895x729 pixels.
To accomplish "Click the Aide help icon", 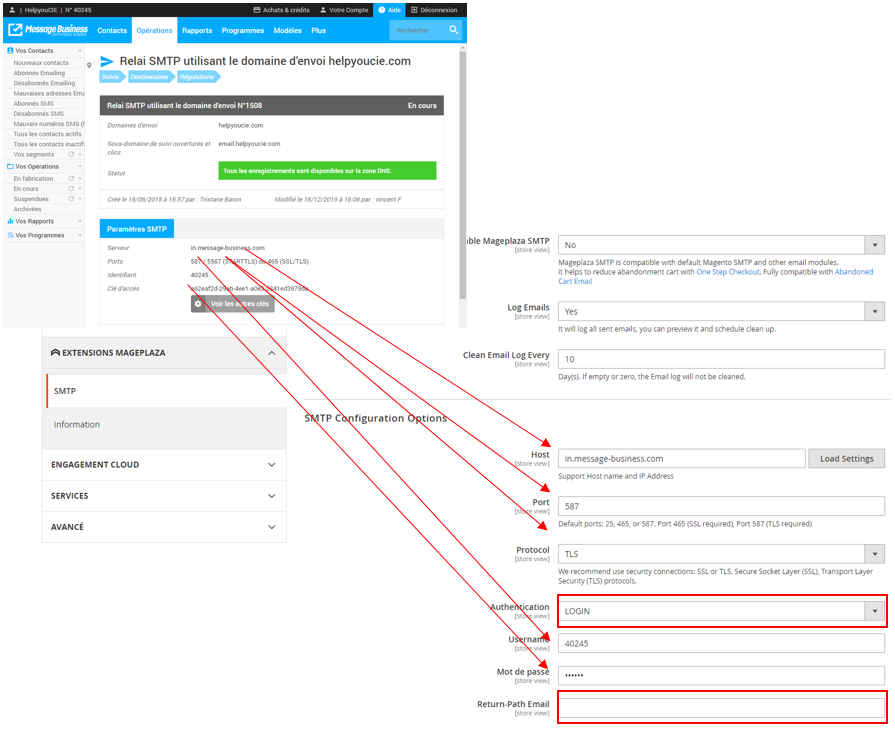I will [x=382, y=10].
